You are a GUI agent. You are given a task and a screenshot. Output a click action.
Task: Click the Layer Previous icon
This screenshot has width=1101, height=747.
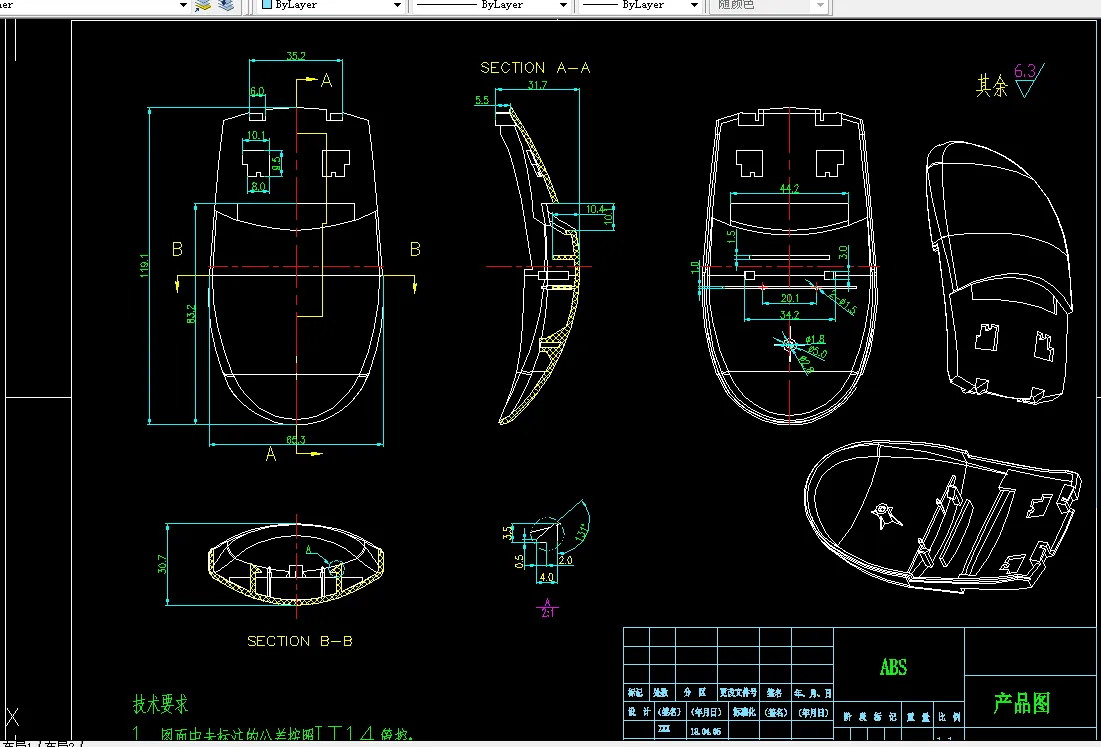[226, 5]
